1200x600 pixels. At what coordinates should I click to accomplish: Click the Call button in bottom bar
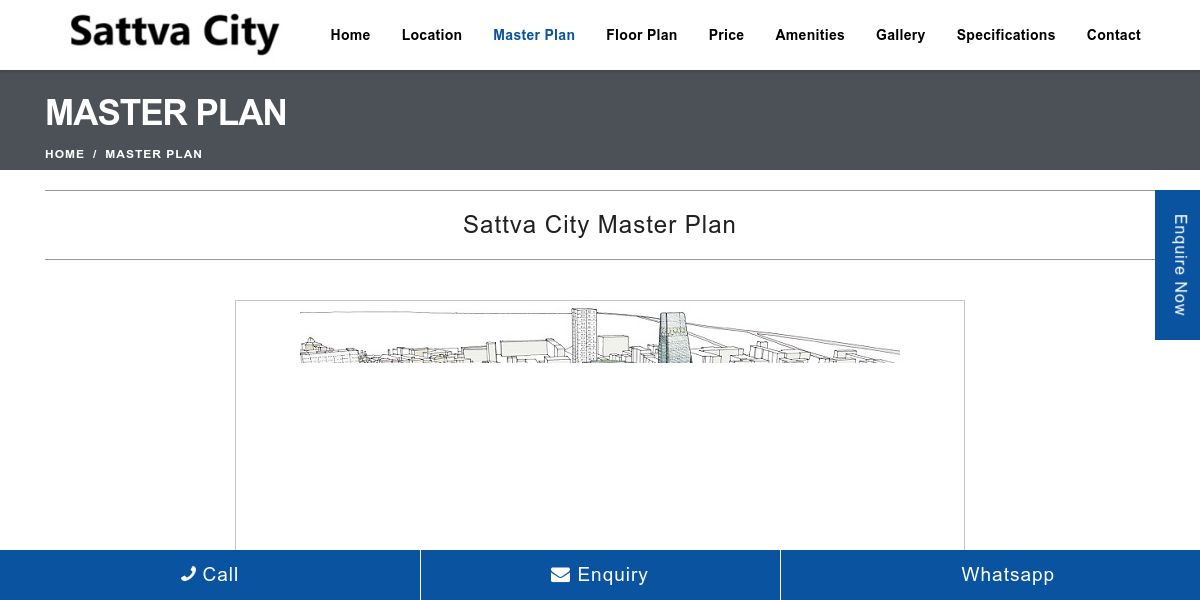[x=210, y=575]
